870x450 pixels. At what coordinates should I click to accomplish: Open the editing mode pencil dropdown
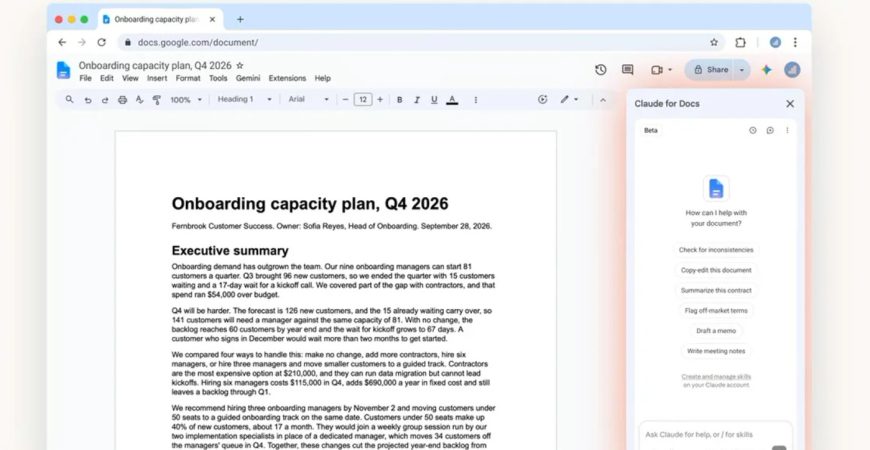pyautogui.click(x=569, y=99)
